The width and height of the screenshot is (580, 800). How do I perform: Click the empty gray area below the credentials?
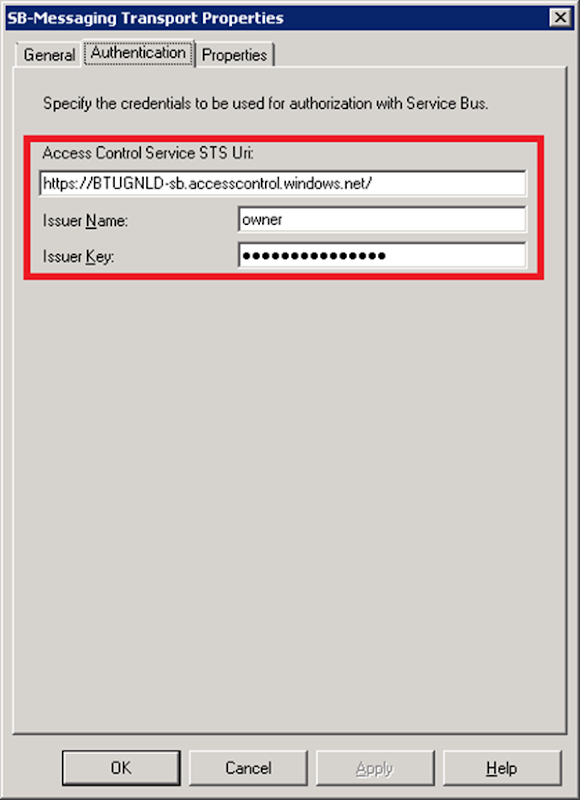pos(289,505)
